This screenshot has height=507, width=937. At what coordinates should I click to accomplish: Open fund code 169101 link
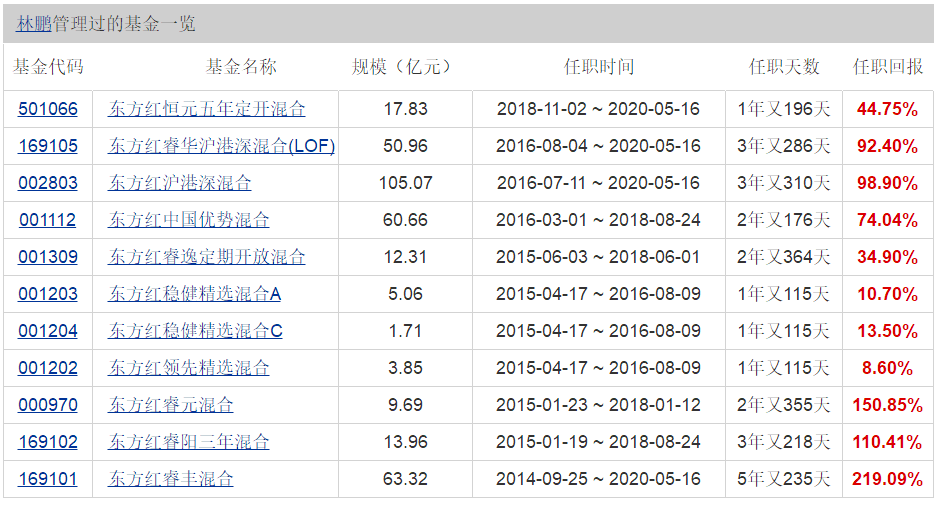pos(47,479)
